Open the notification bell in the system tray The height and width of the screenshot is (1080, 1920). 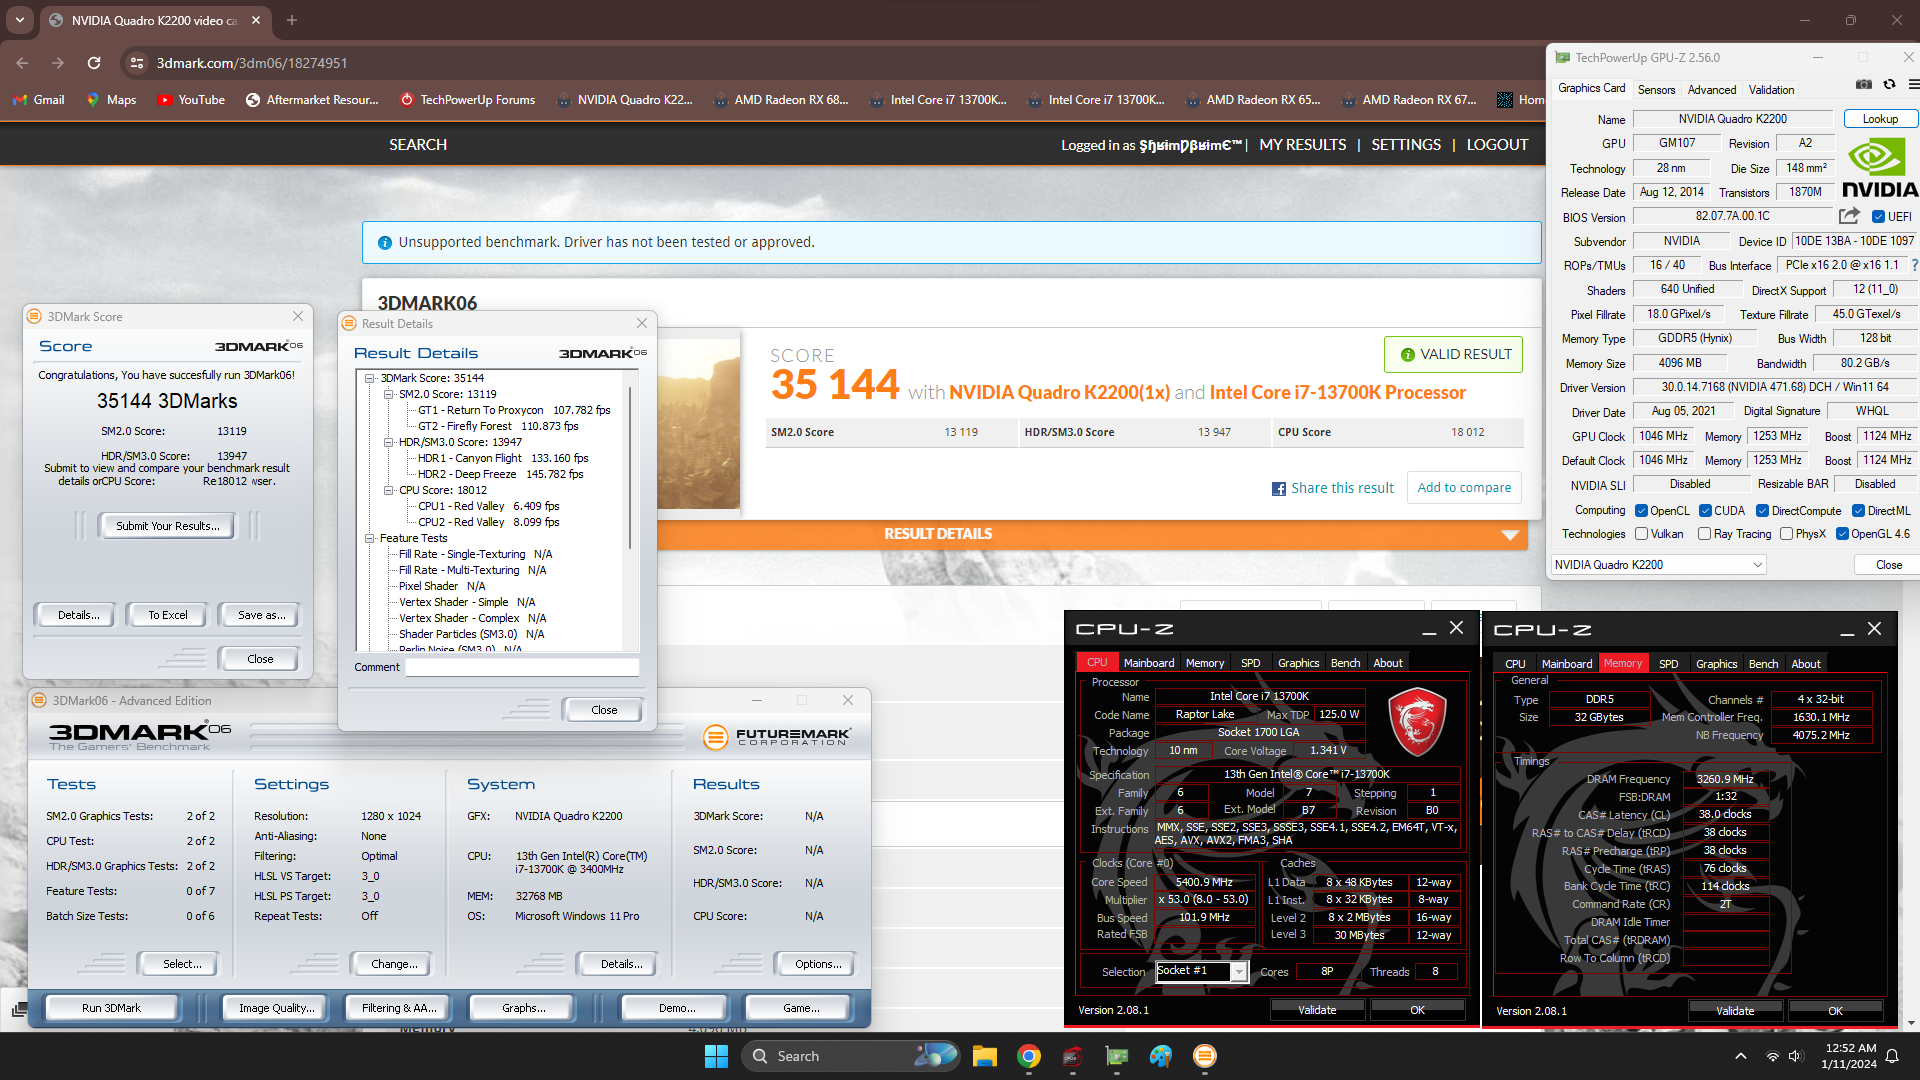[x=1892, y=1056]
